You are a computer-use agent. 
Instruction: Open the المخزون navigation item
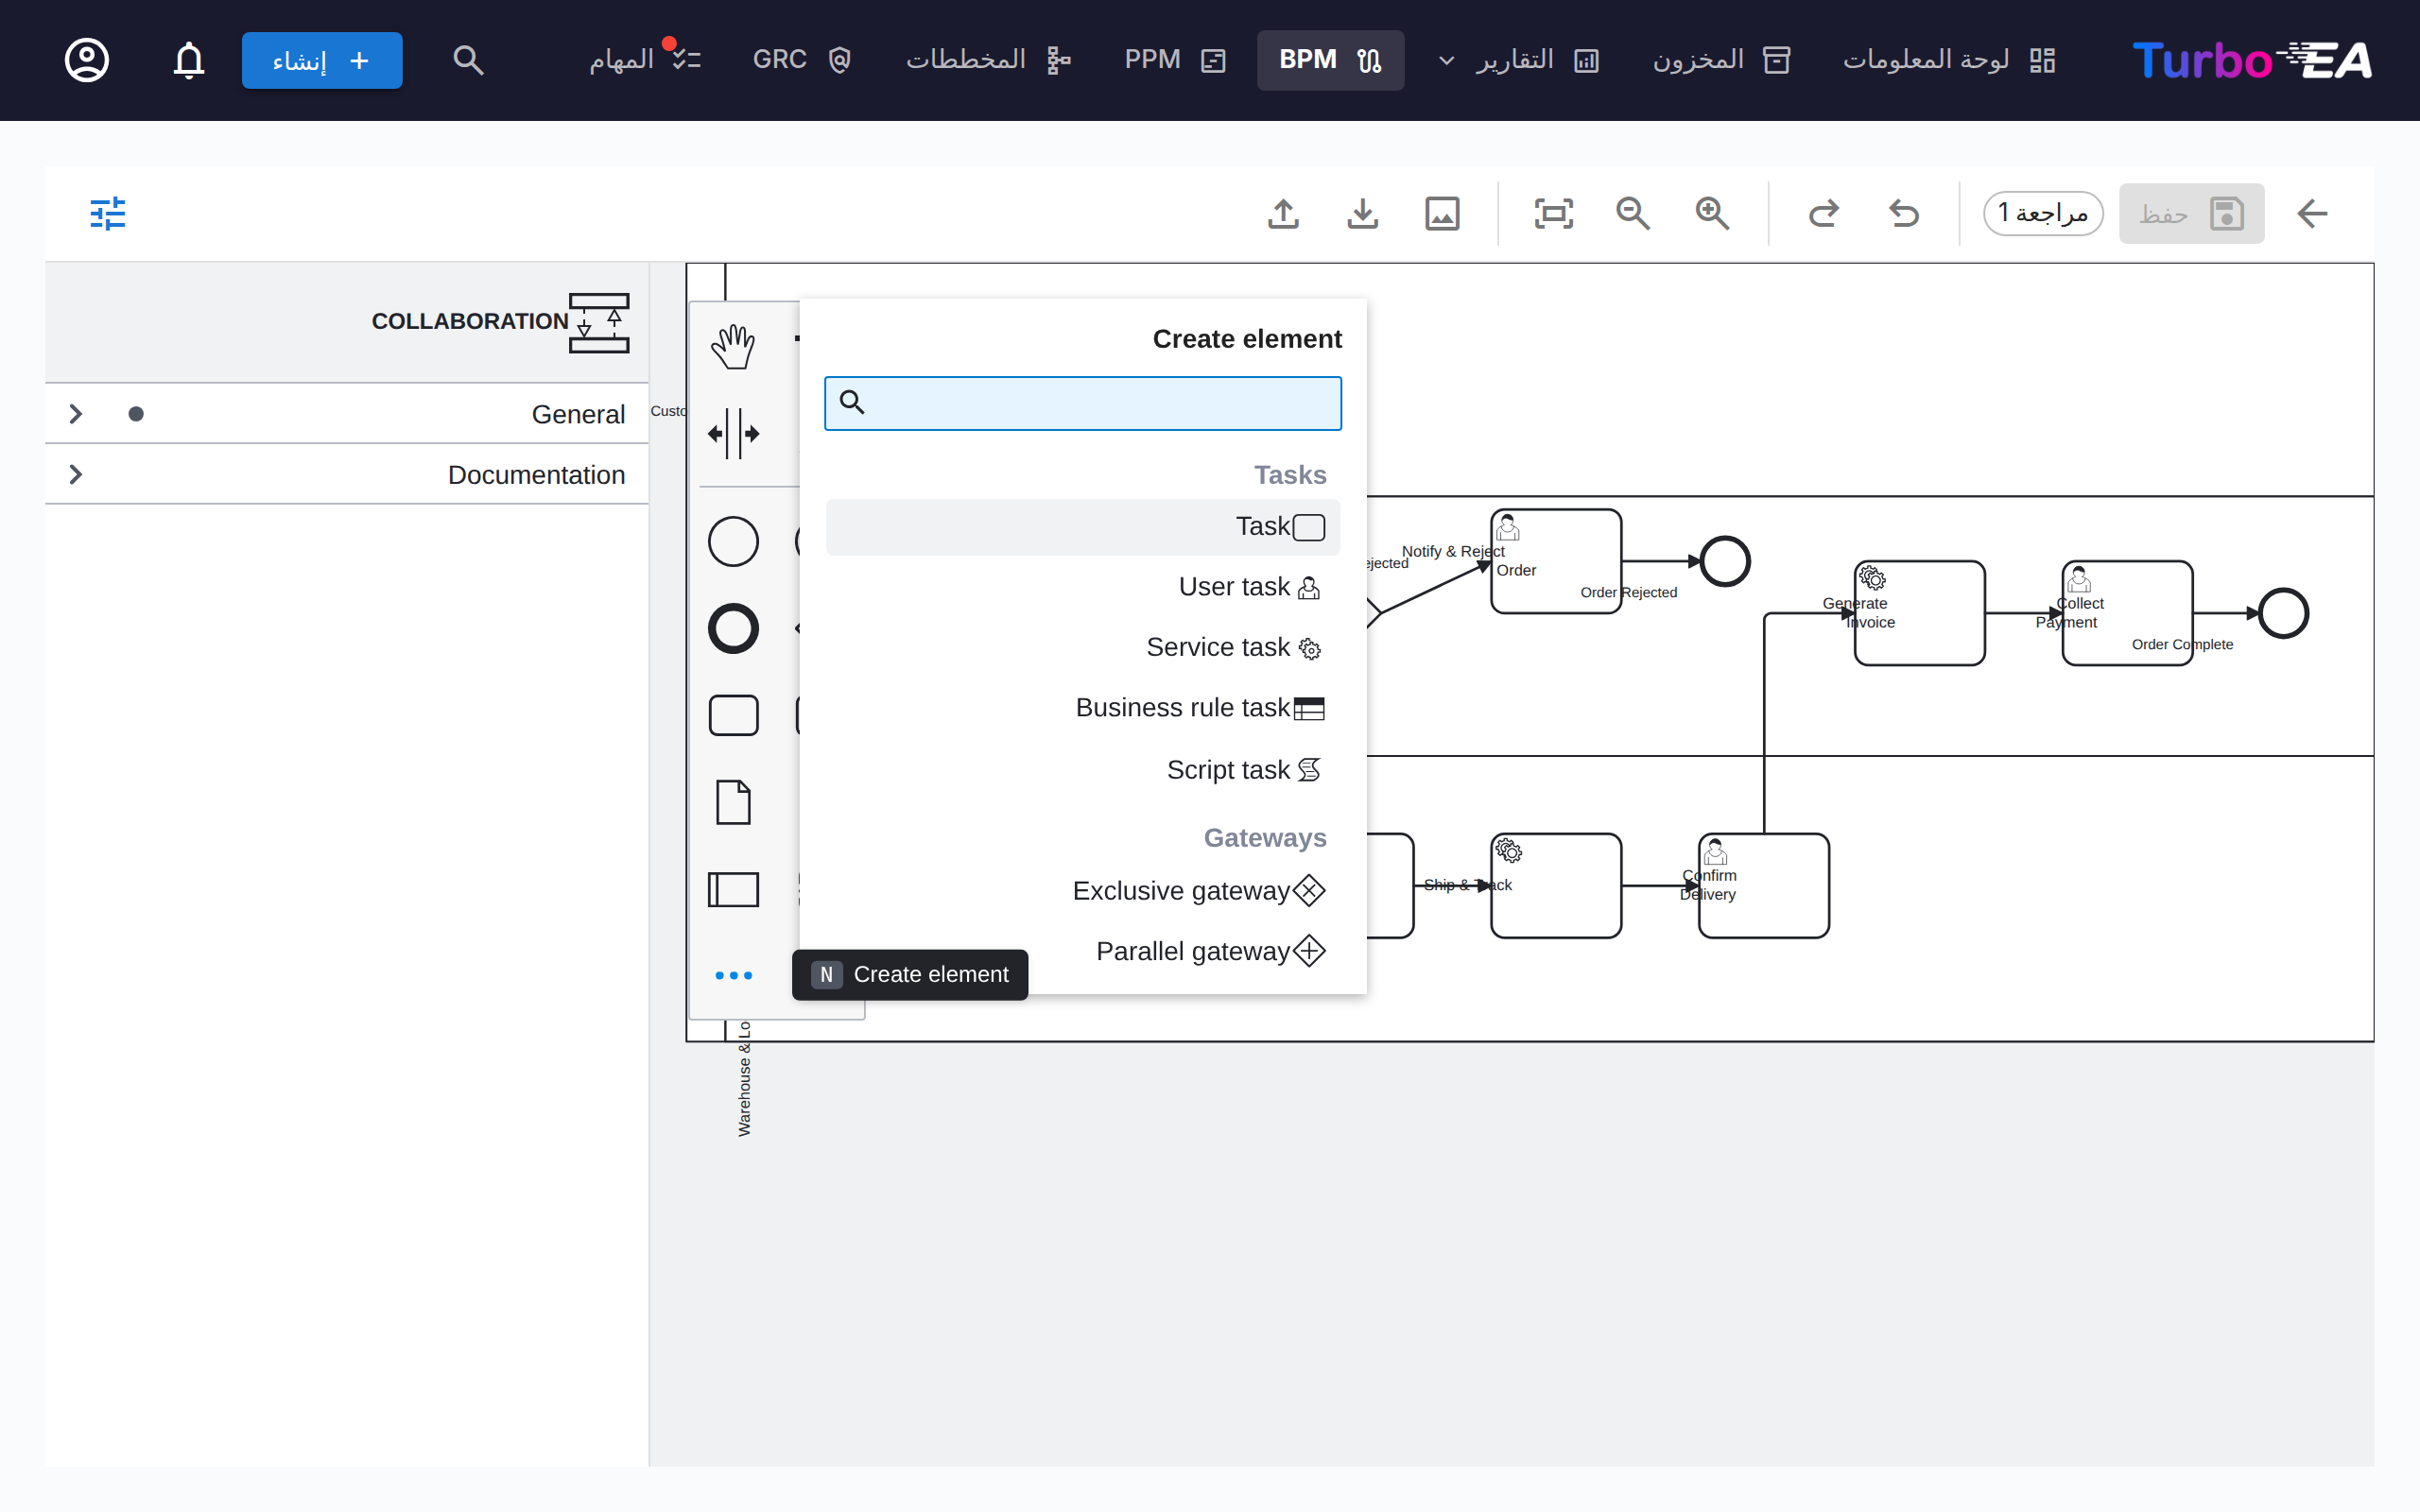(x=1720, y=60)
